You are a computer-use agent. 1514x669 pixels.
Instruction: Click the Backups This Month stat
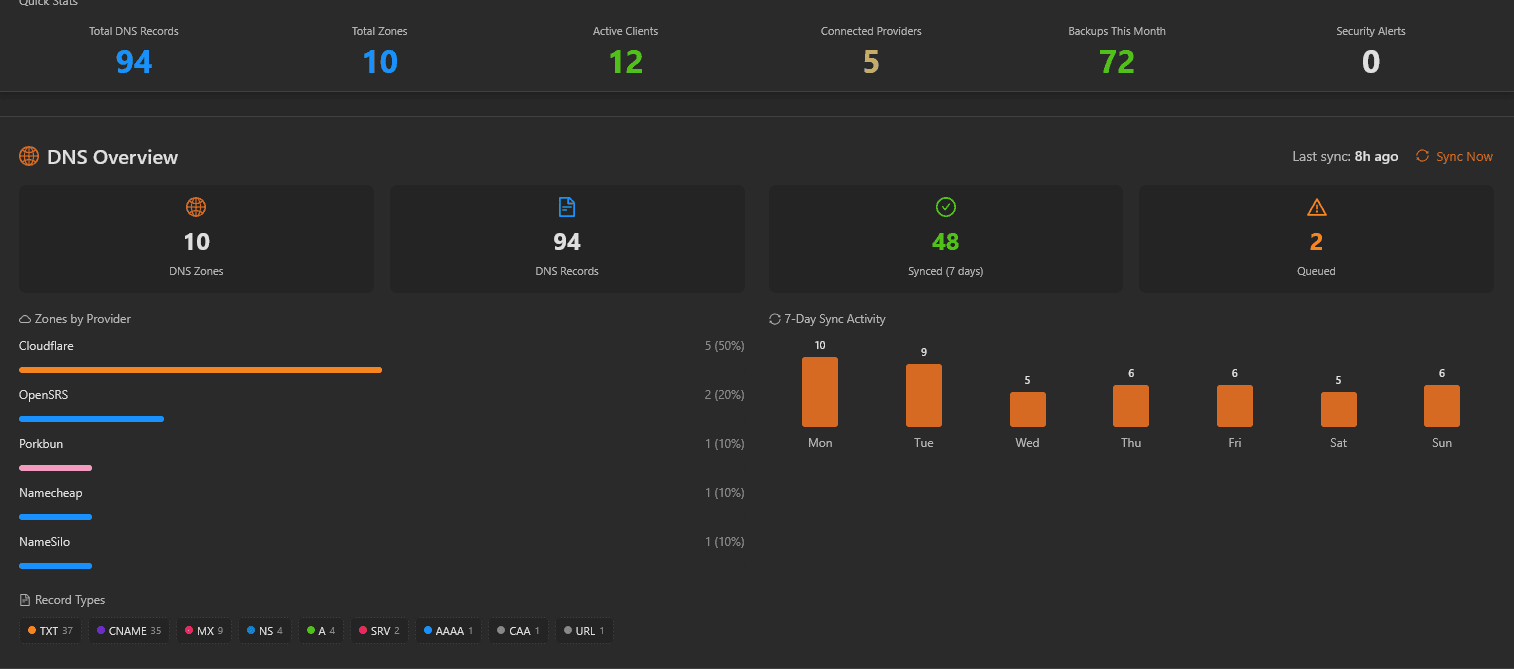(x=1117, y=52)
